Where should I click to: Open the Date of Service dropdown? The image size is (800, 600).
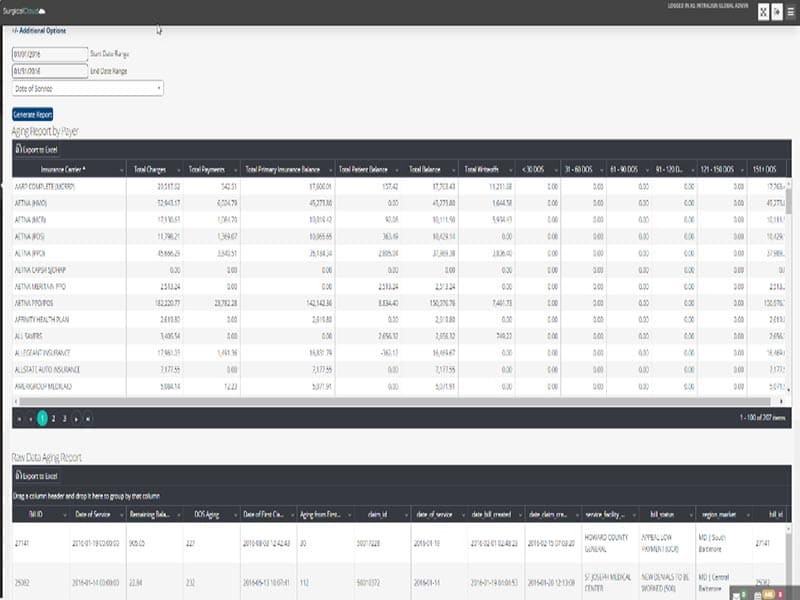coord(88,89)
